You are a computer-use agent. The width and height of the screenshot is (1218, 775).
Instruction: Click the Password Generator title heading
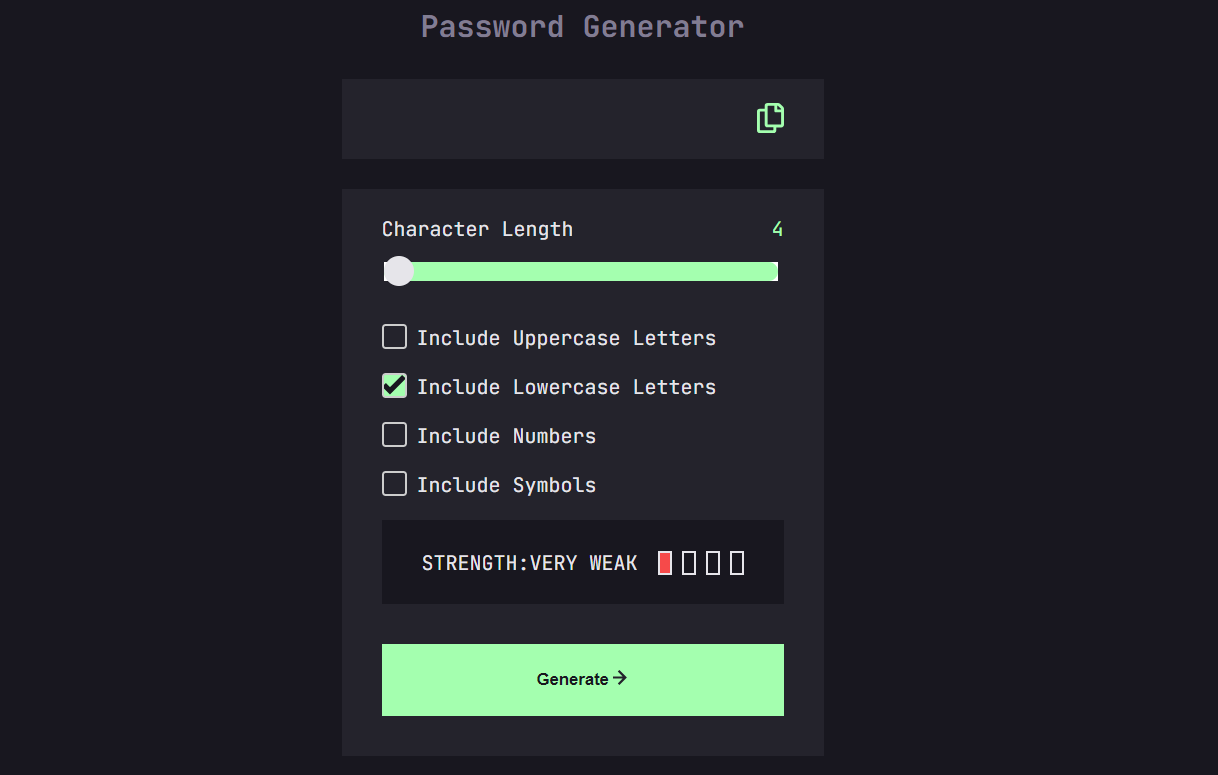pyautogui.click(x=581, y=26)
